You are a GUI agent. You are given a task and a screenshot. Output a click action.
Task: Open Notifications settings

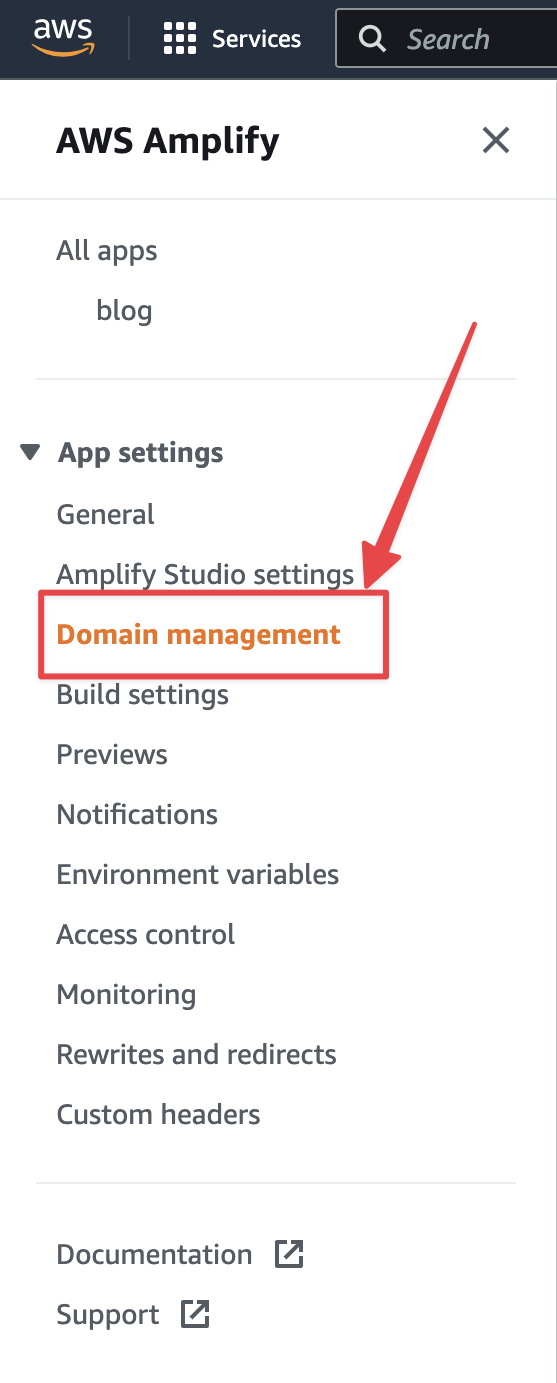point(137,815)
